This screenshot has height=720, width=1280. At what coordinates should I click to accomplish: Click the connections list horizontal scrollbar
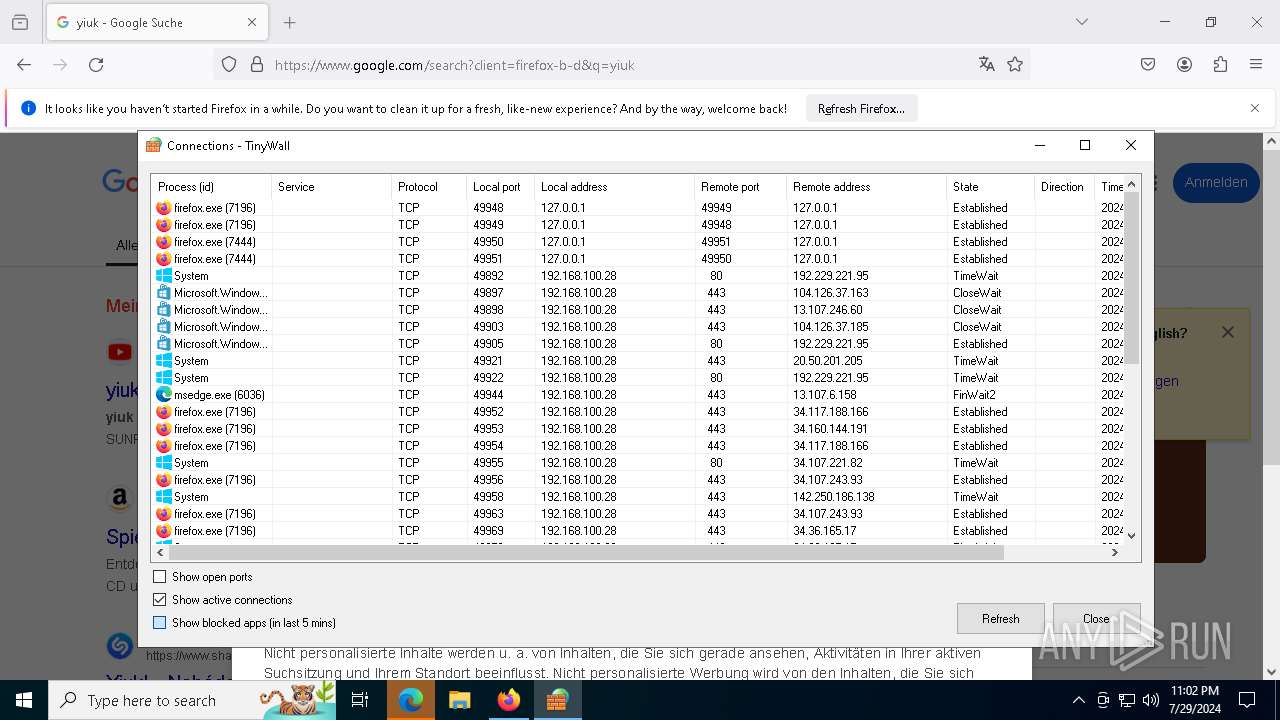coord(586,552)
